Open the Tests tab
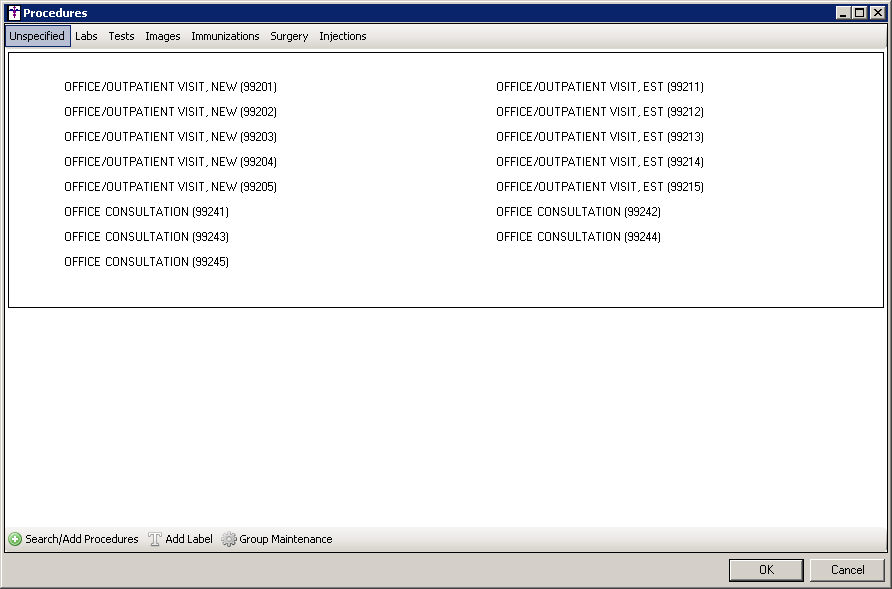Viewport: 892px width, 589px height. [x=121, y=36]
